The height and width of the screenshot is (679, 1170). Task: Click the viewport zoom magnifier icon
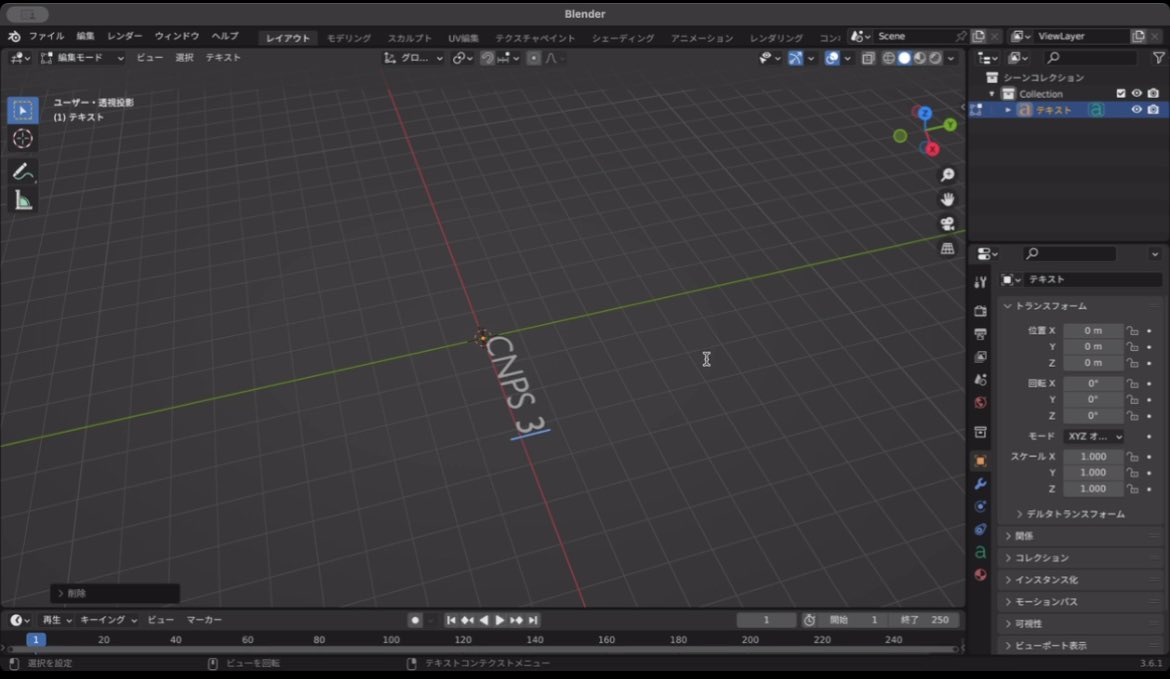pyautogui.click(x=948, y=175)
